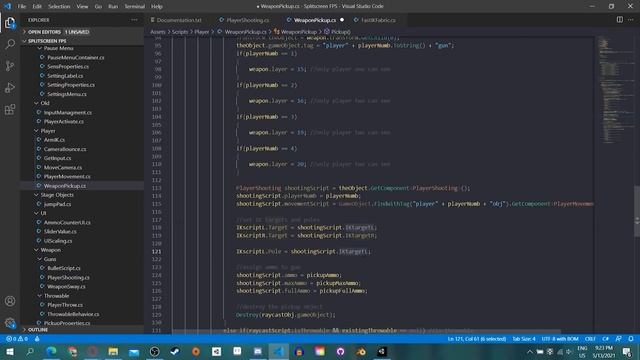Image resolution: width=640 pixels, height=360 pixels.
Task: Collapse the Player folder
Action: (48, 131)
